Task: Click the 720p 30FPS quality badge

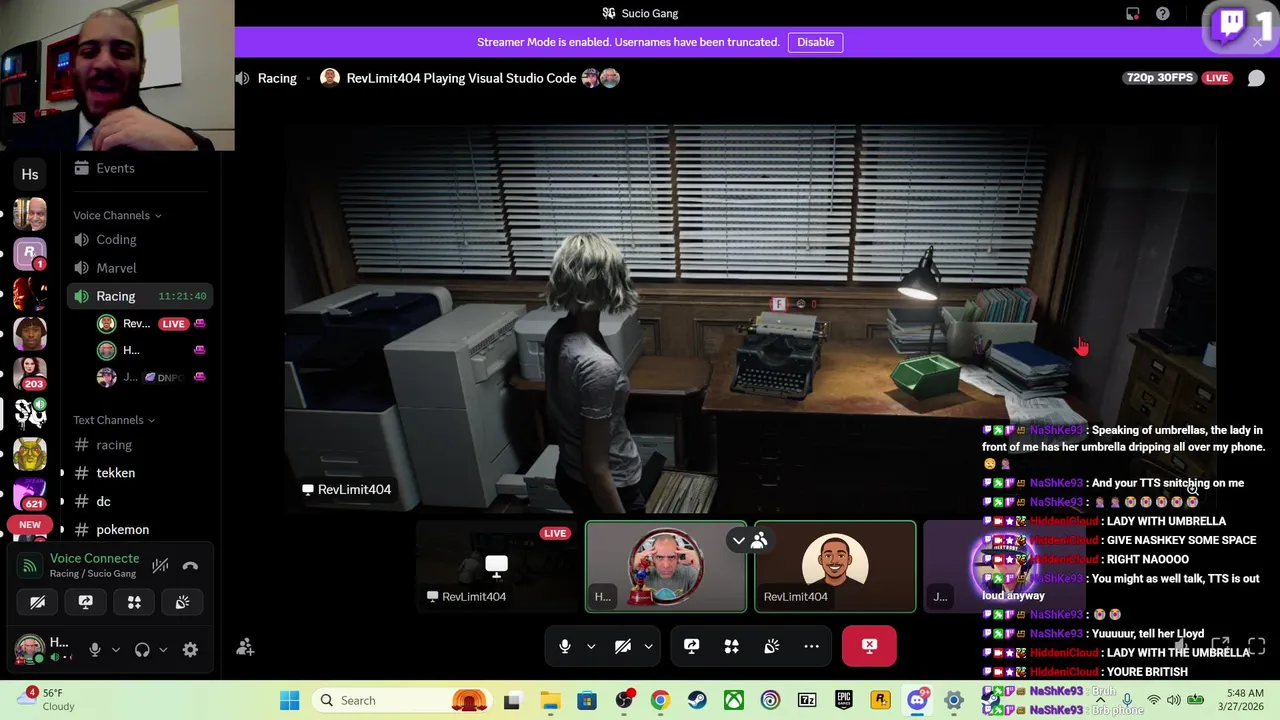Action: pyautogui.click(x=1161, y=78)
